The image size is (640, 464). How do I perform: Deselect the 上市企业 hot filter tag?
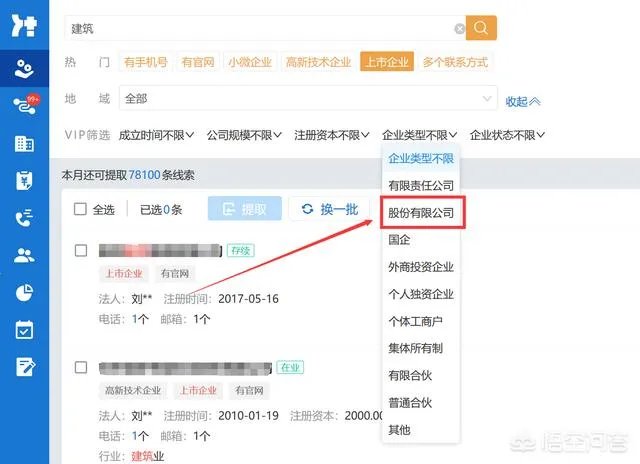(387, 62)
